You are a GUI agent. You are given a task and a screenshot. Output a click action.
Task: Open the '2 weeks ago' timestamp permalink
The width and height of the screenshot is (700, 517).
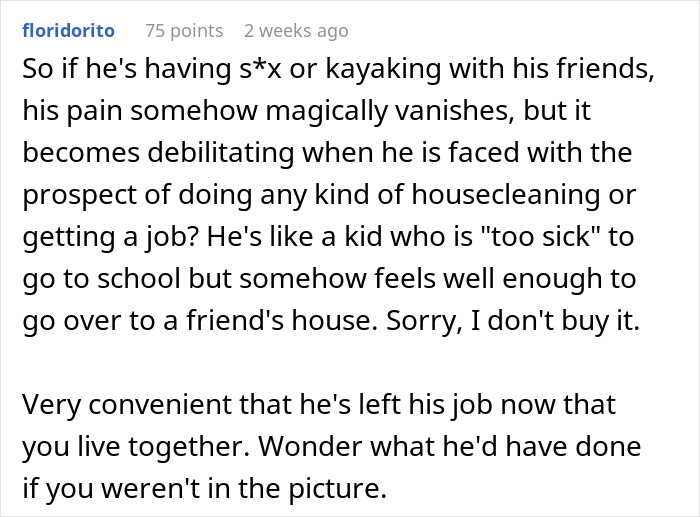pyautogui.click(x=296, y=31)
